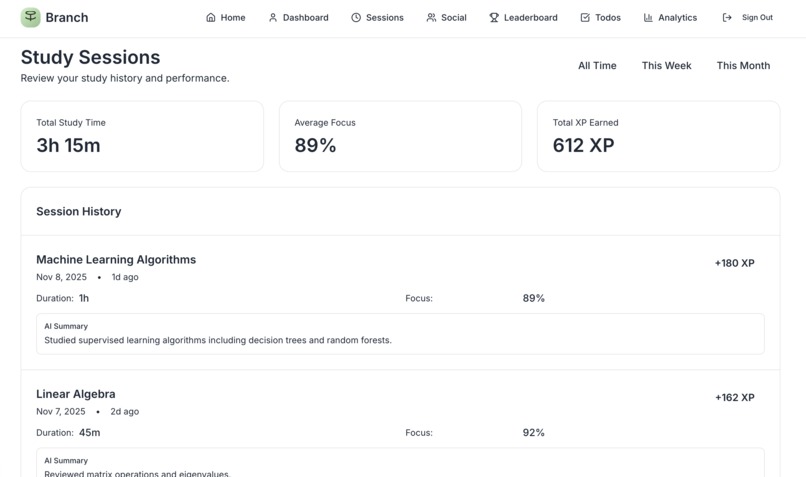
Task: Click the Analytics bar chart icon
Action: [x=648, y=17]
